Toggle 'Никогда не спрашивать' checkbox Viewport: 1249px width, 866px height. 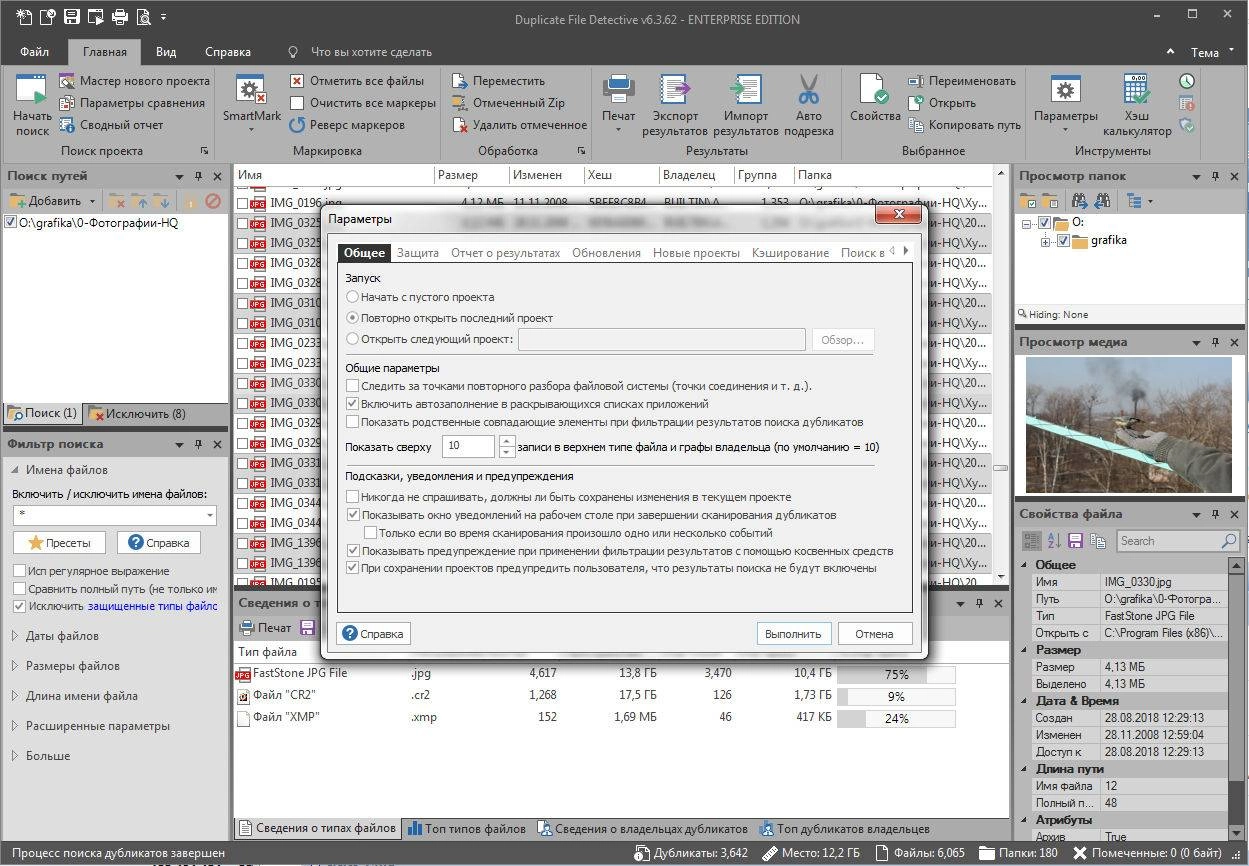tap(352, 497)
